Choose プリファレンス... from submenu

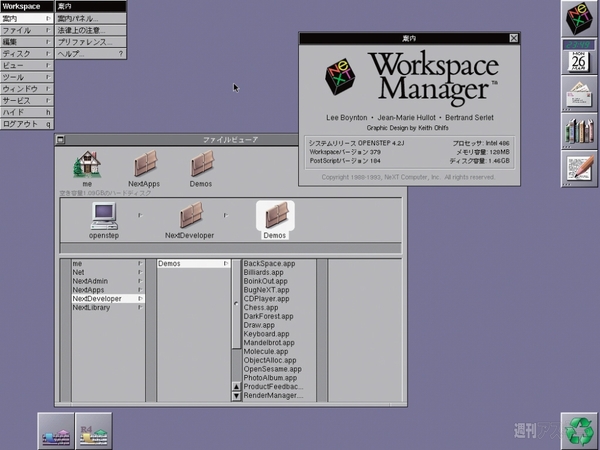(91, 42)
